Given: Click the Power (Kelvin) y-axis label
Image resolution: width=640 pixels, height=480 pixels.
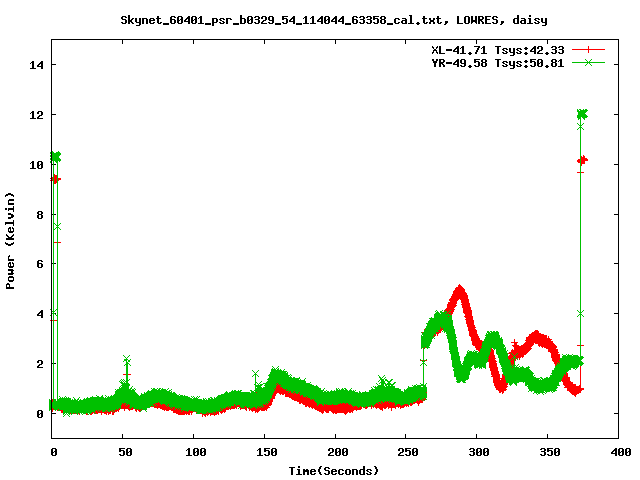Looking at the screenshot, I should pos(10,241).
